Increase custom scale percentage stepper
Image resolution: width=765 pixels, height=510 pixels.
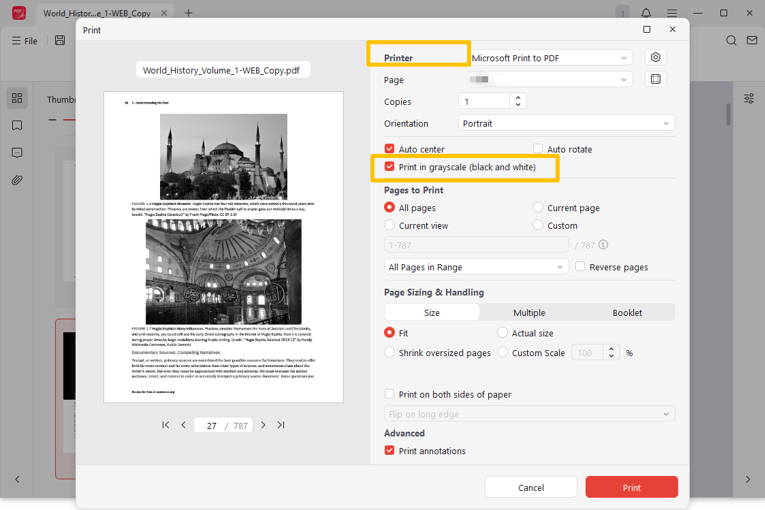(x=611, y=348)
